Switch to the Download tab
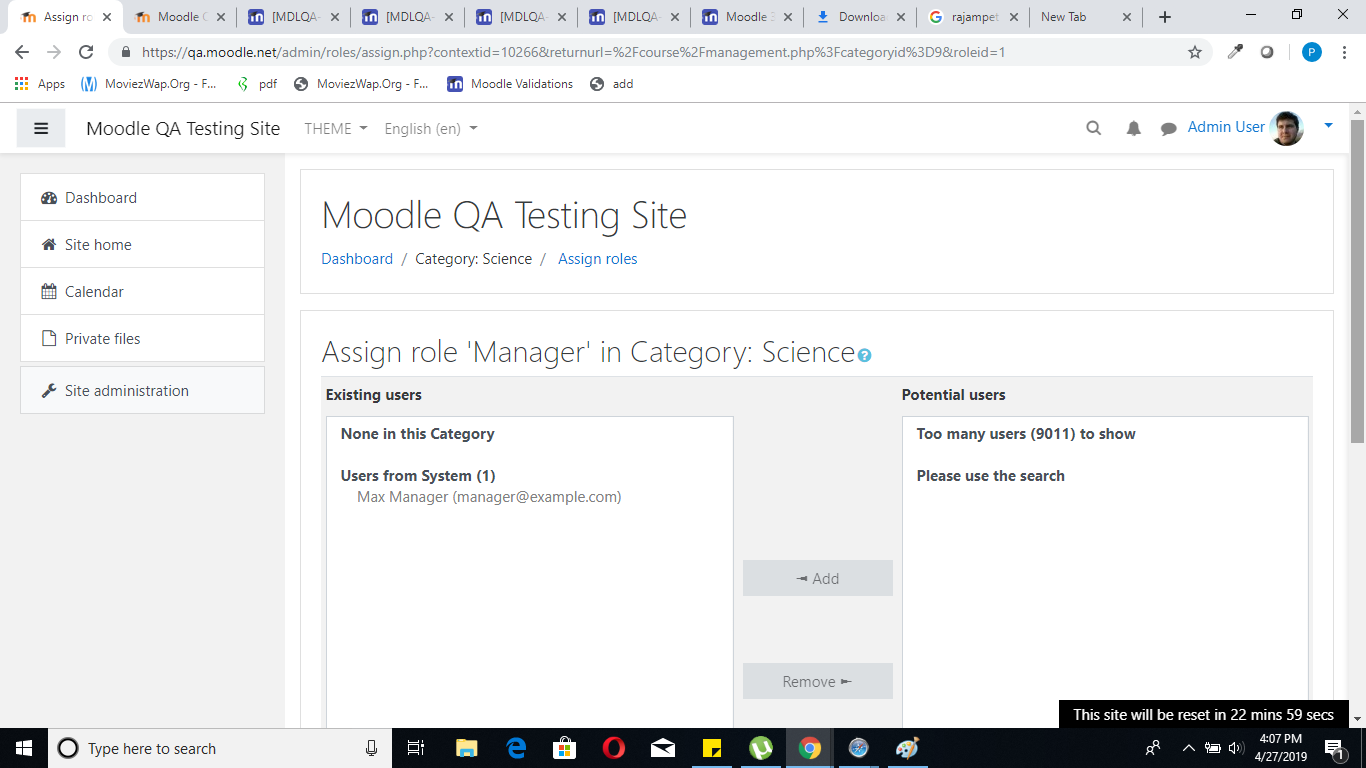This screenshot has height=768, width=1366. coord(860,17)
